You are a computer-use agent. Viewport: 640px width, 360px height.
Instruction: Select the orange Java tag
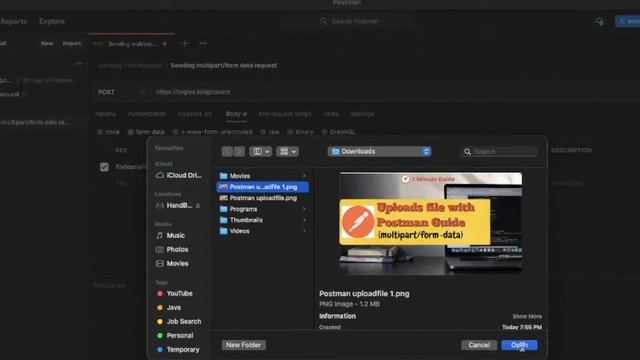(169, 307)
